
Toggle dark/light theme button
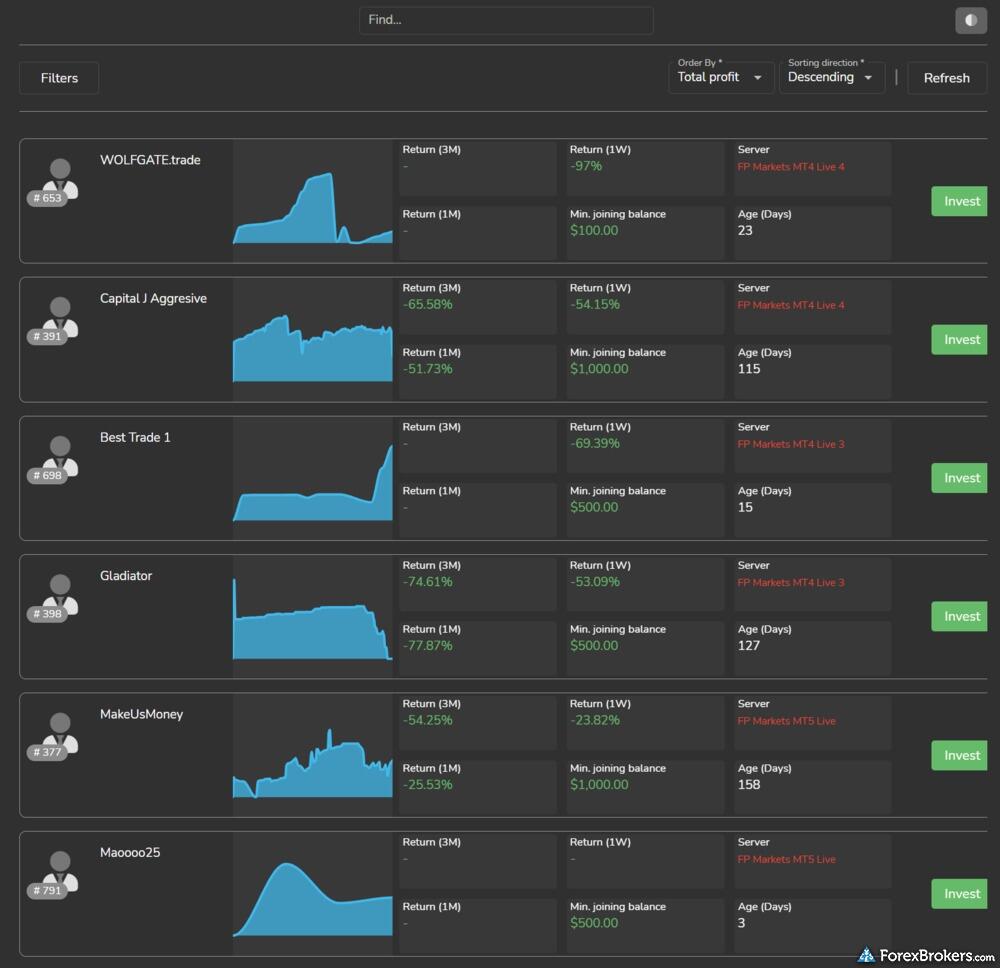970,20
